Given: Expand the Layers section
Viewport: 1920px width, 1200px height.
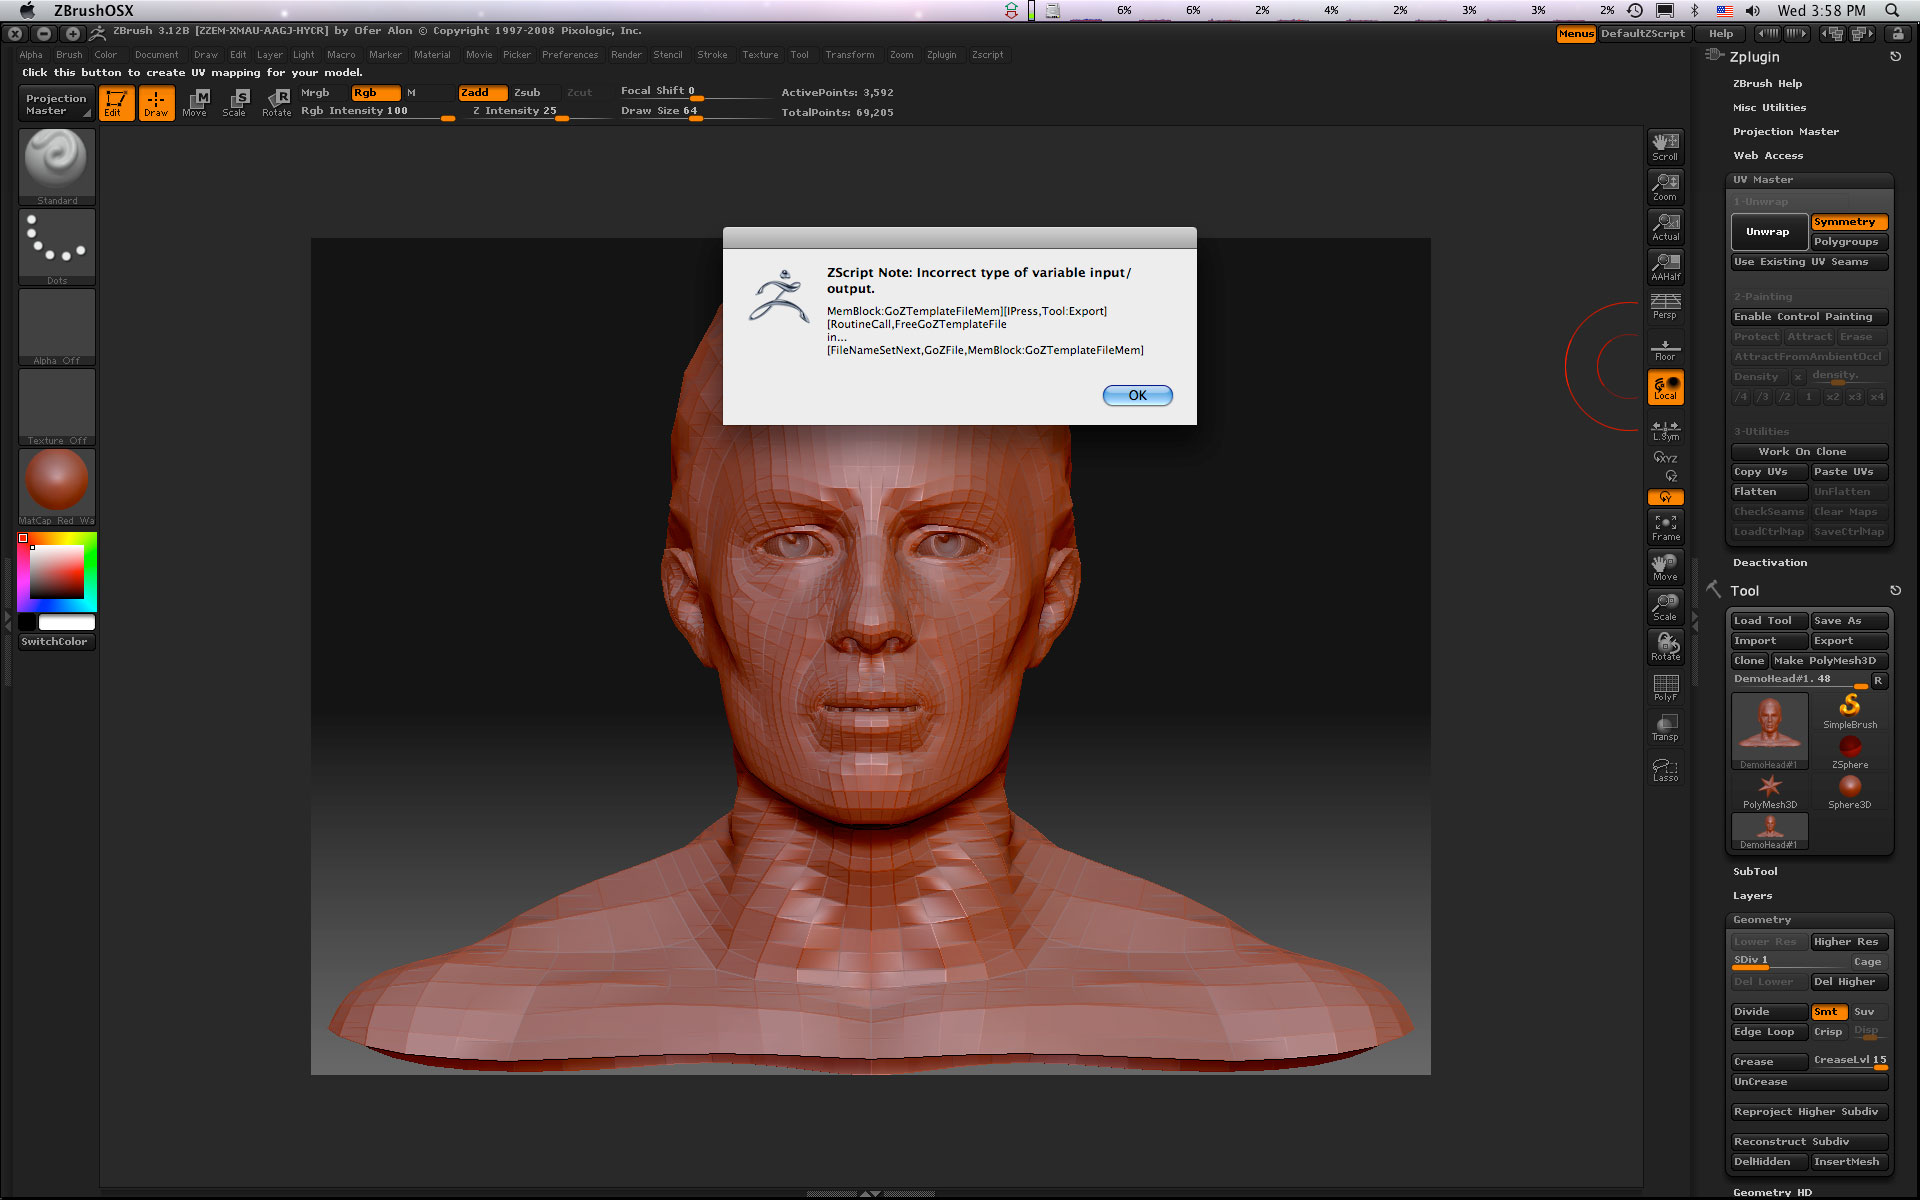Looking at the screenshot, I should coord(1752,896).
